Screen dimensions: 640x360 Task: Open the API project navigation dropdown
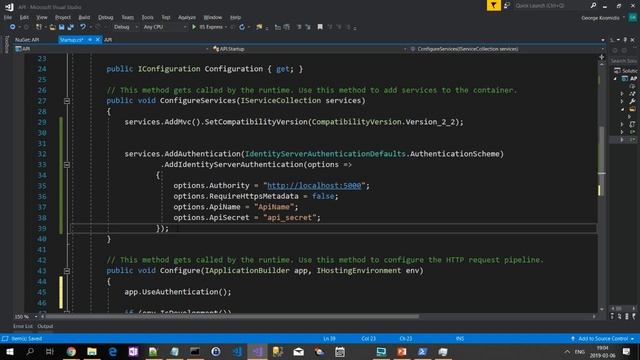click(111, 49)
